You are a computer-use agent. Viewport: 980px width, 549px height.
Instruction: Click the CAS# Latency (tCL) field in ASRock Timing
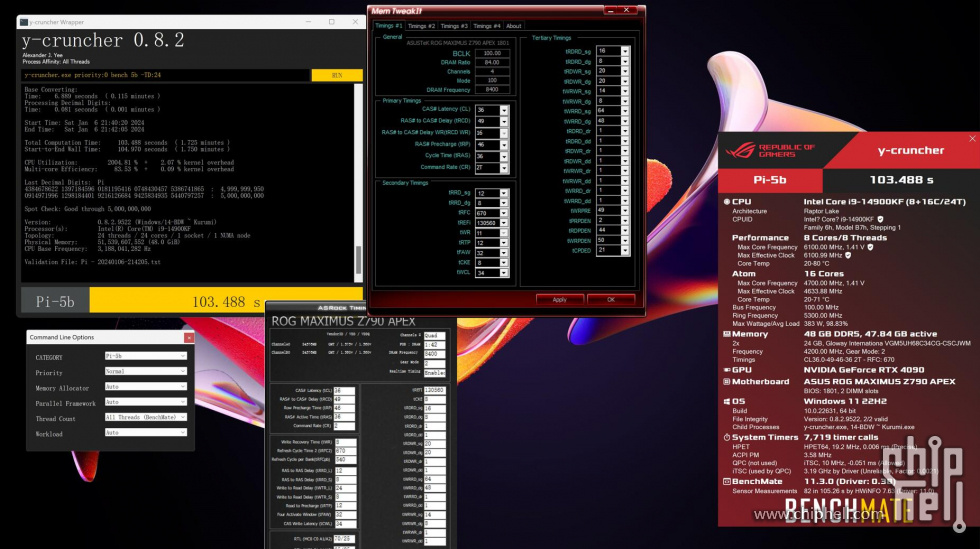pyautogui.click(x=344, y=390)
